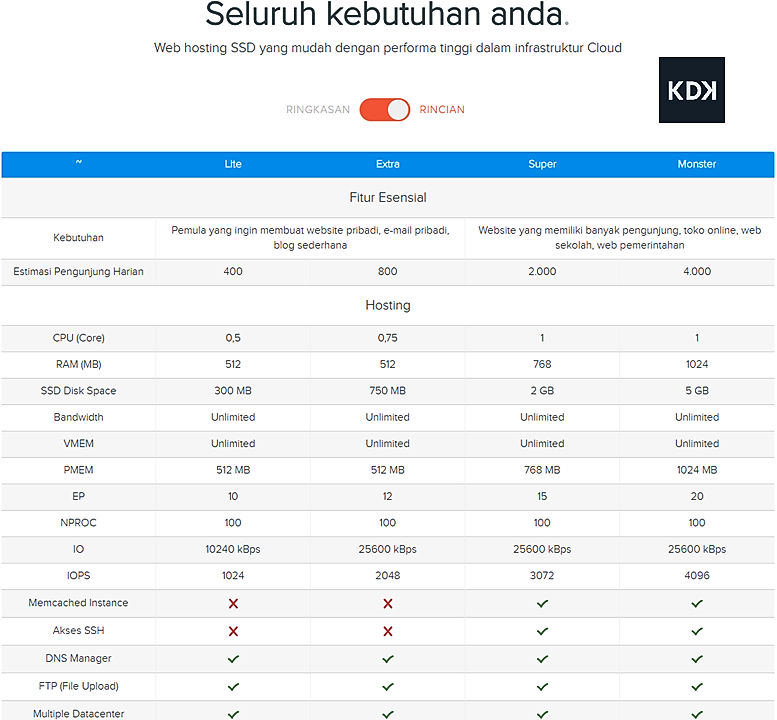The width and height of the screenshot is (777, 720).
Task: Click the Akses SSH checkmark under Monster
Action: 697,631
